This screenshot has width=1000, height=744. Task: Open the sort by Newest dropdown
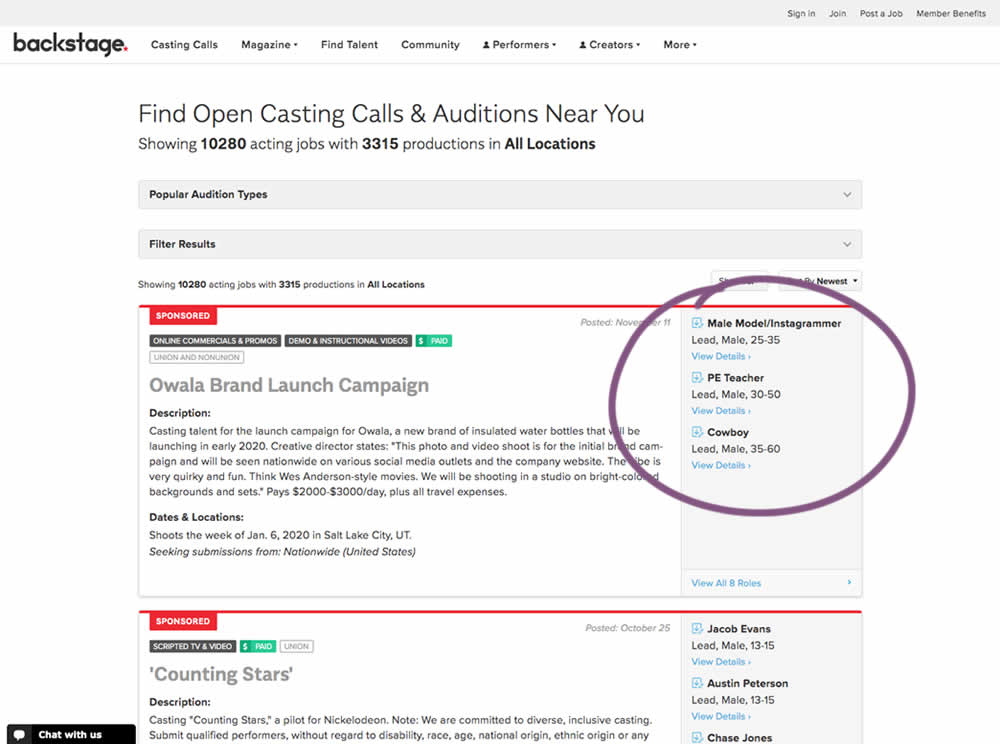822,282
